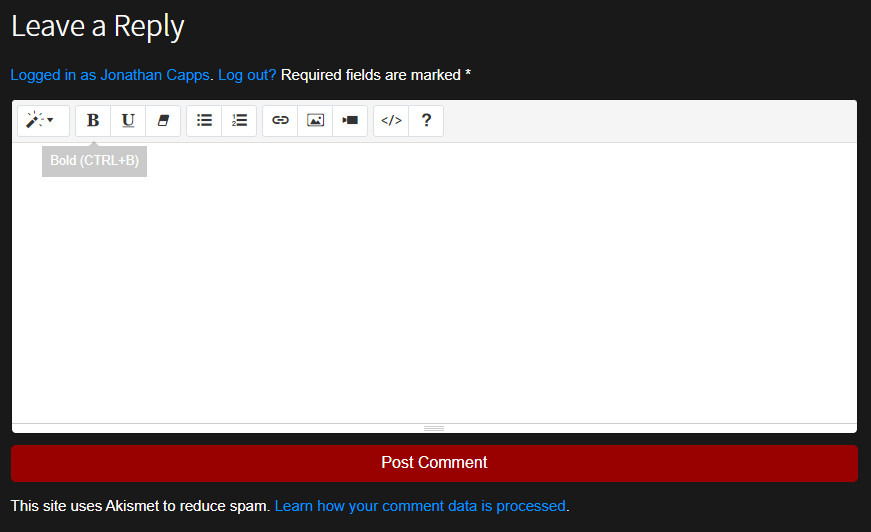Viewport: 871px width, 532px height.
Task: Insert a picture into the comment
Action: pyautogui.click(x=315, y=121)
